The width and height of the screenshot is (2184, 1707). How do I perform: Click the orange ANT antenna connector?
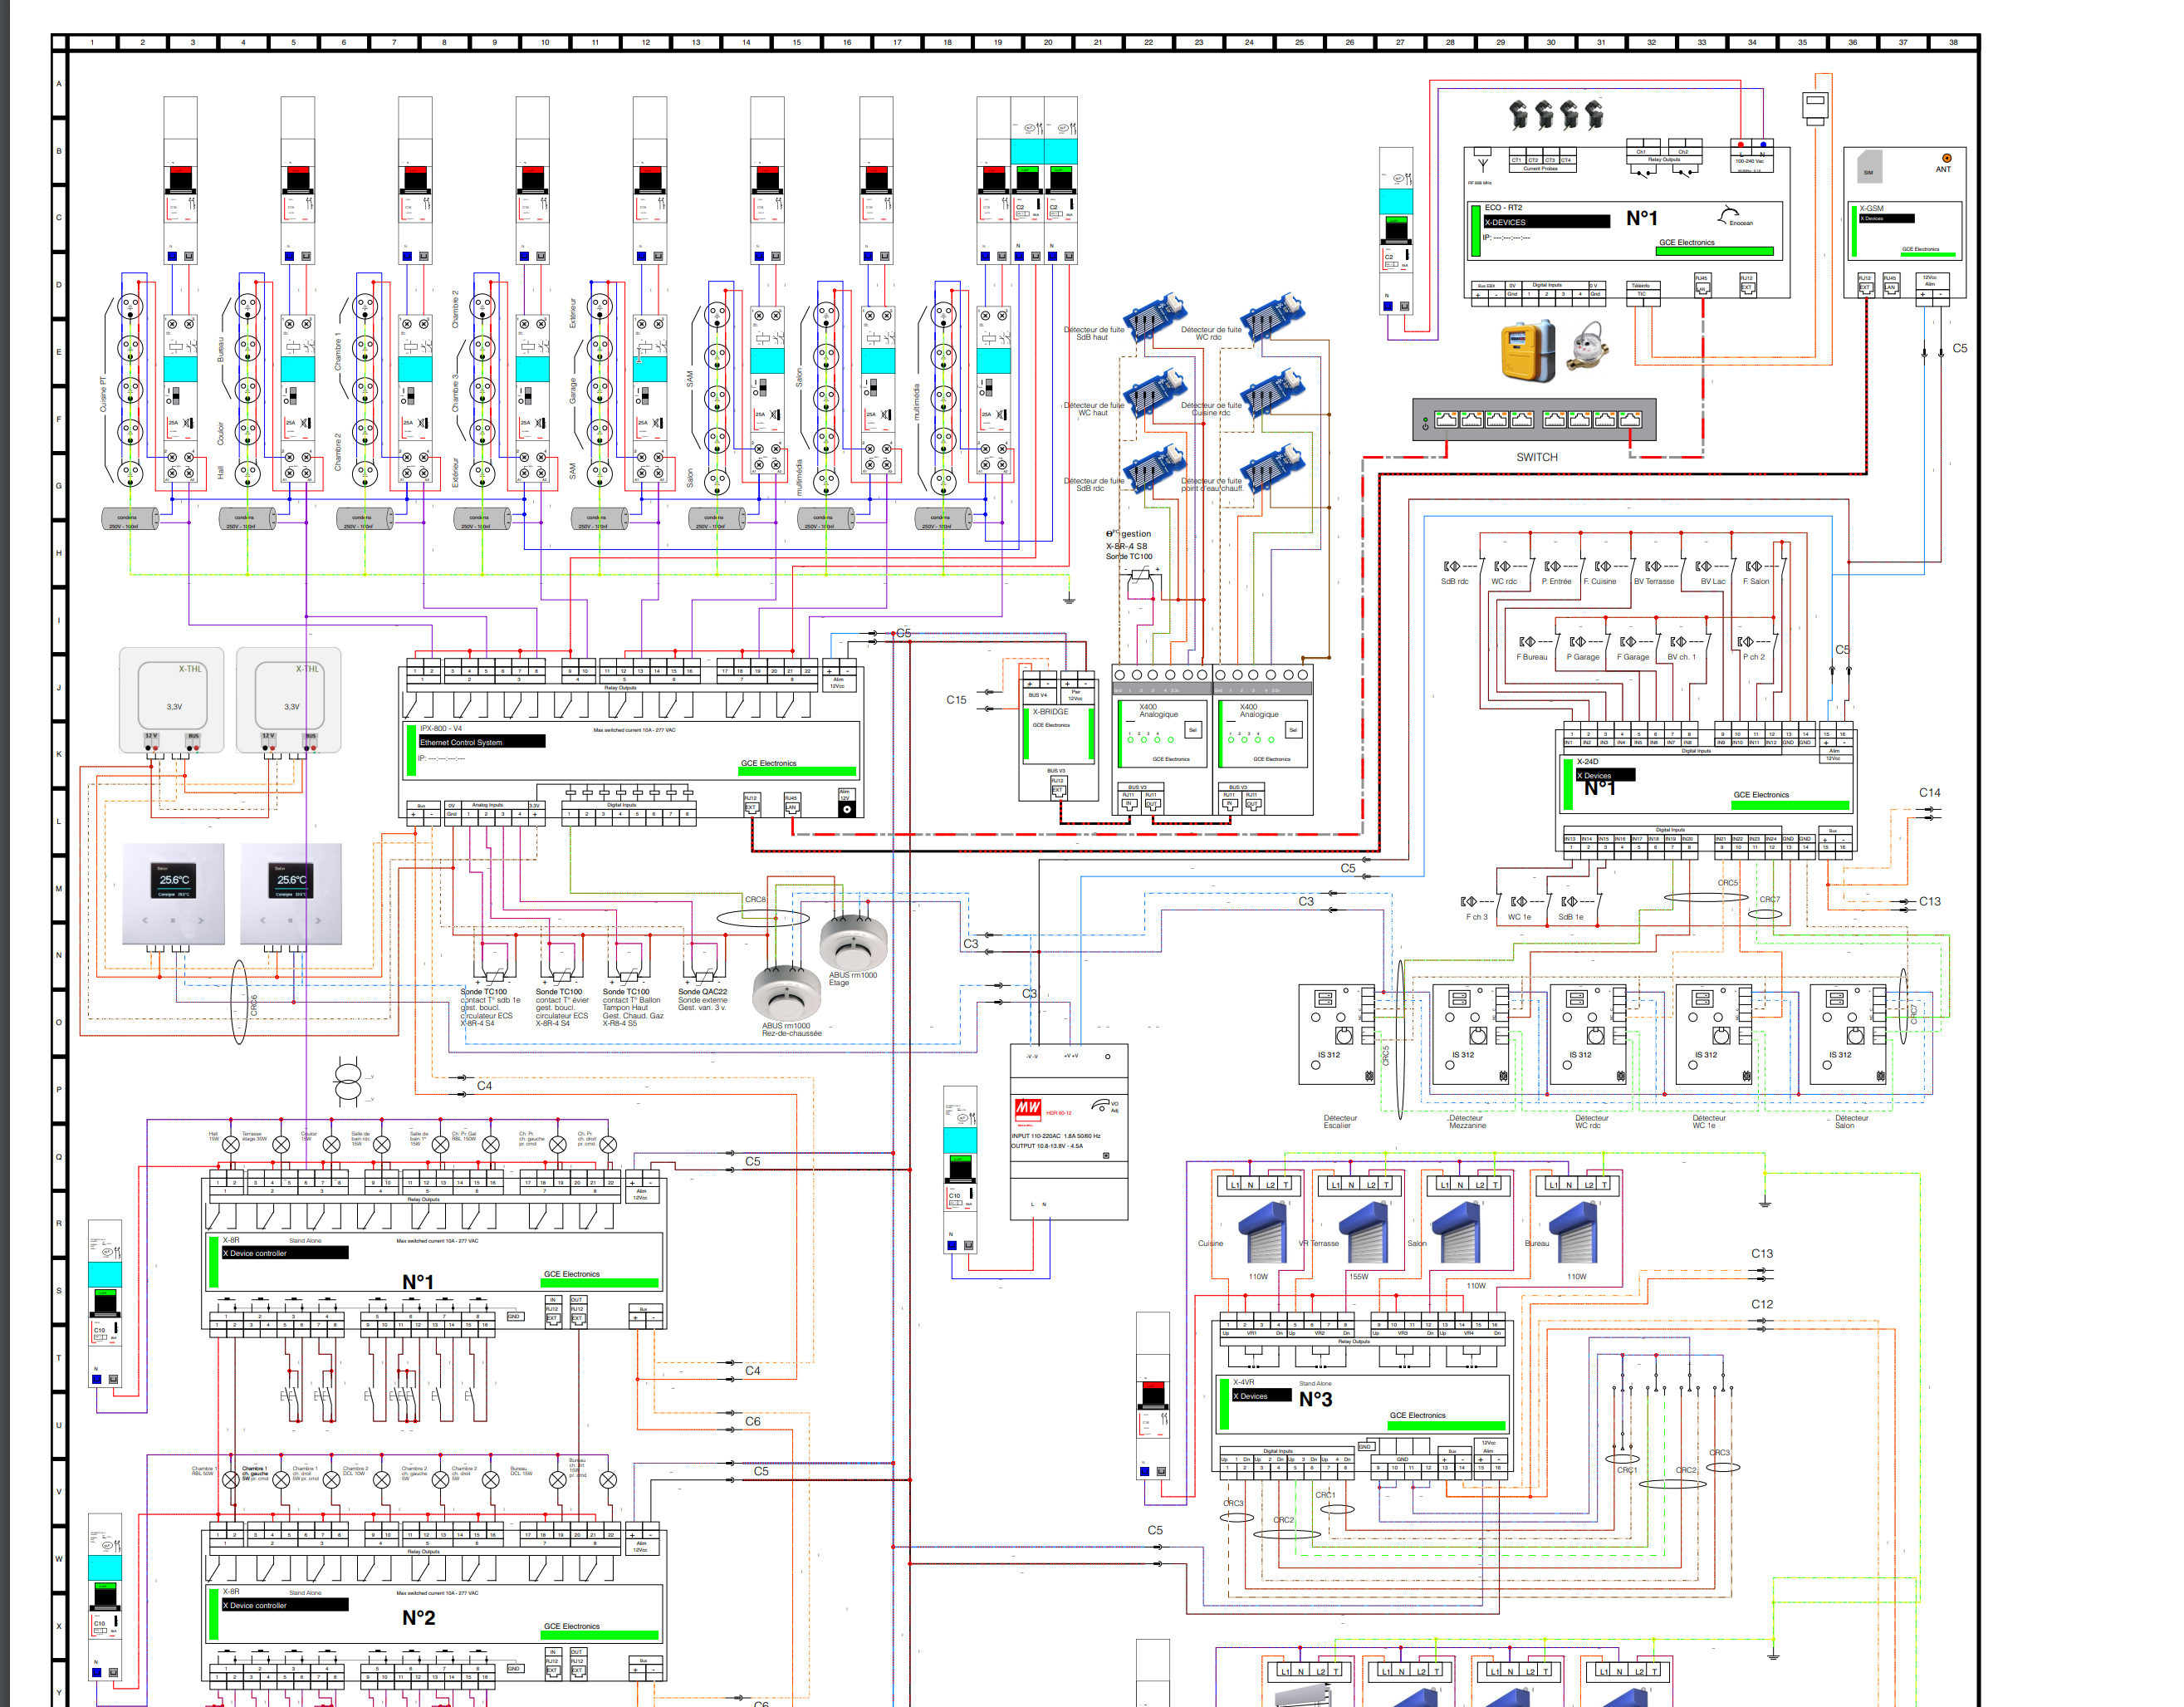point(1946,158)
